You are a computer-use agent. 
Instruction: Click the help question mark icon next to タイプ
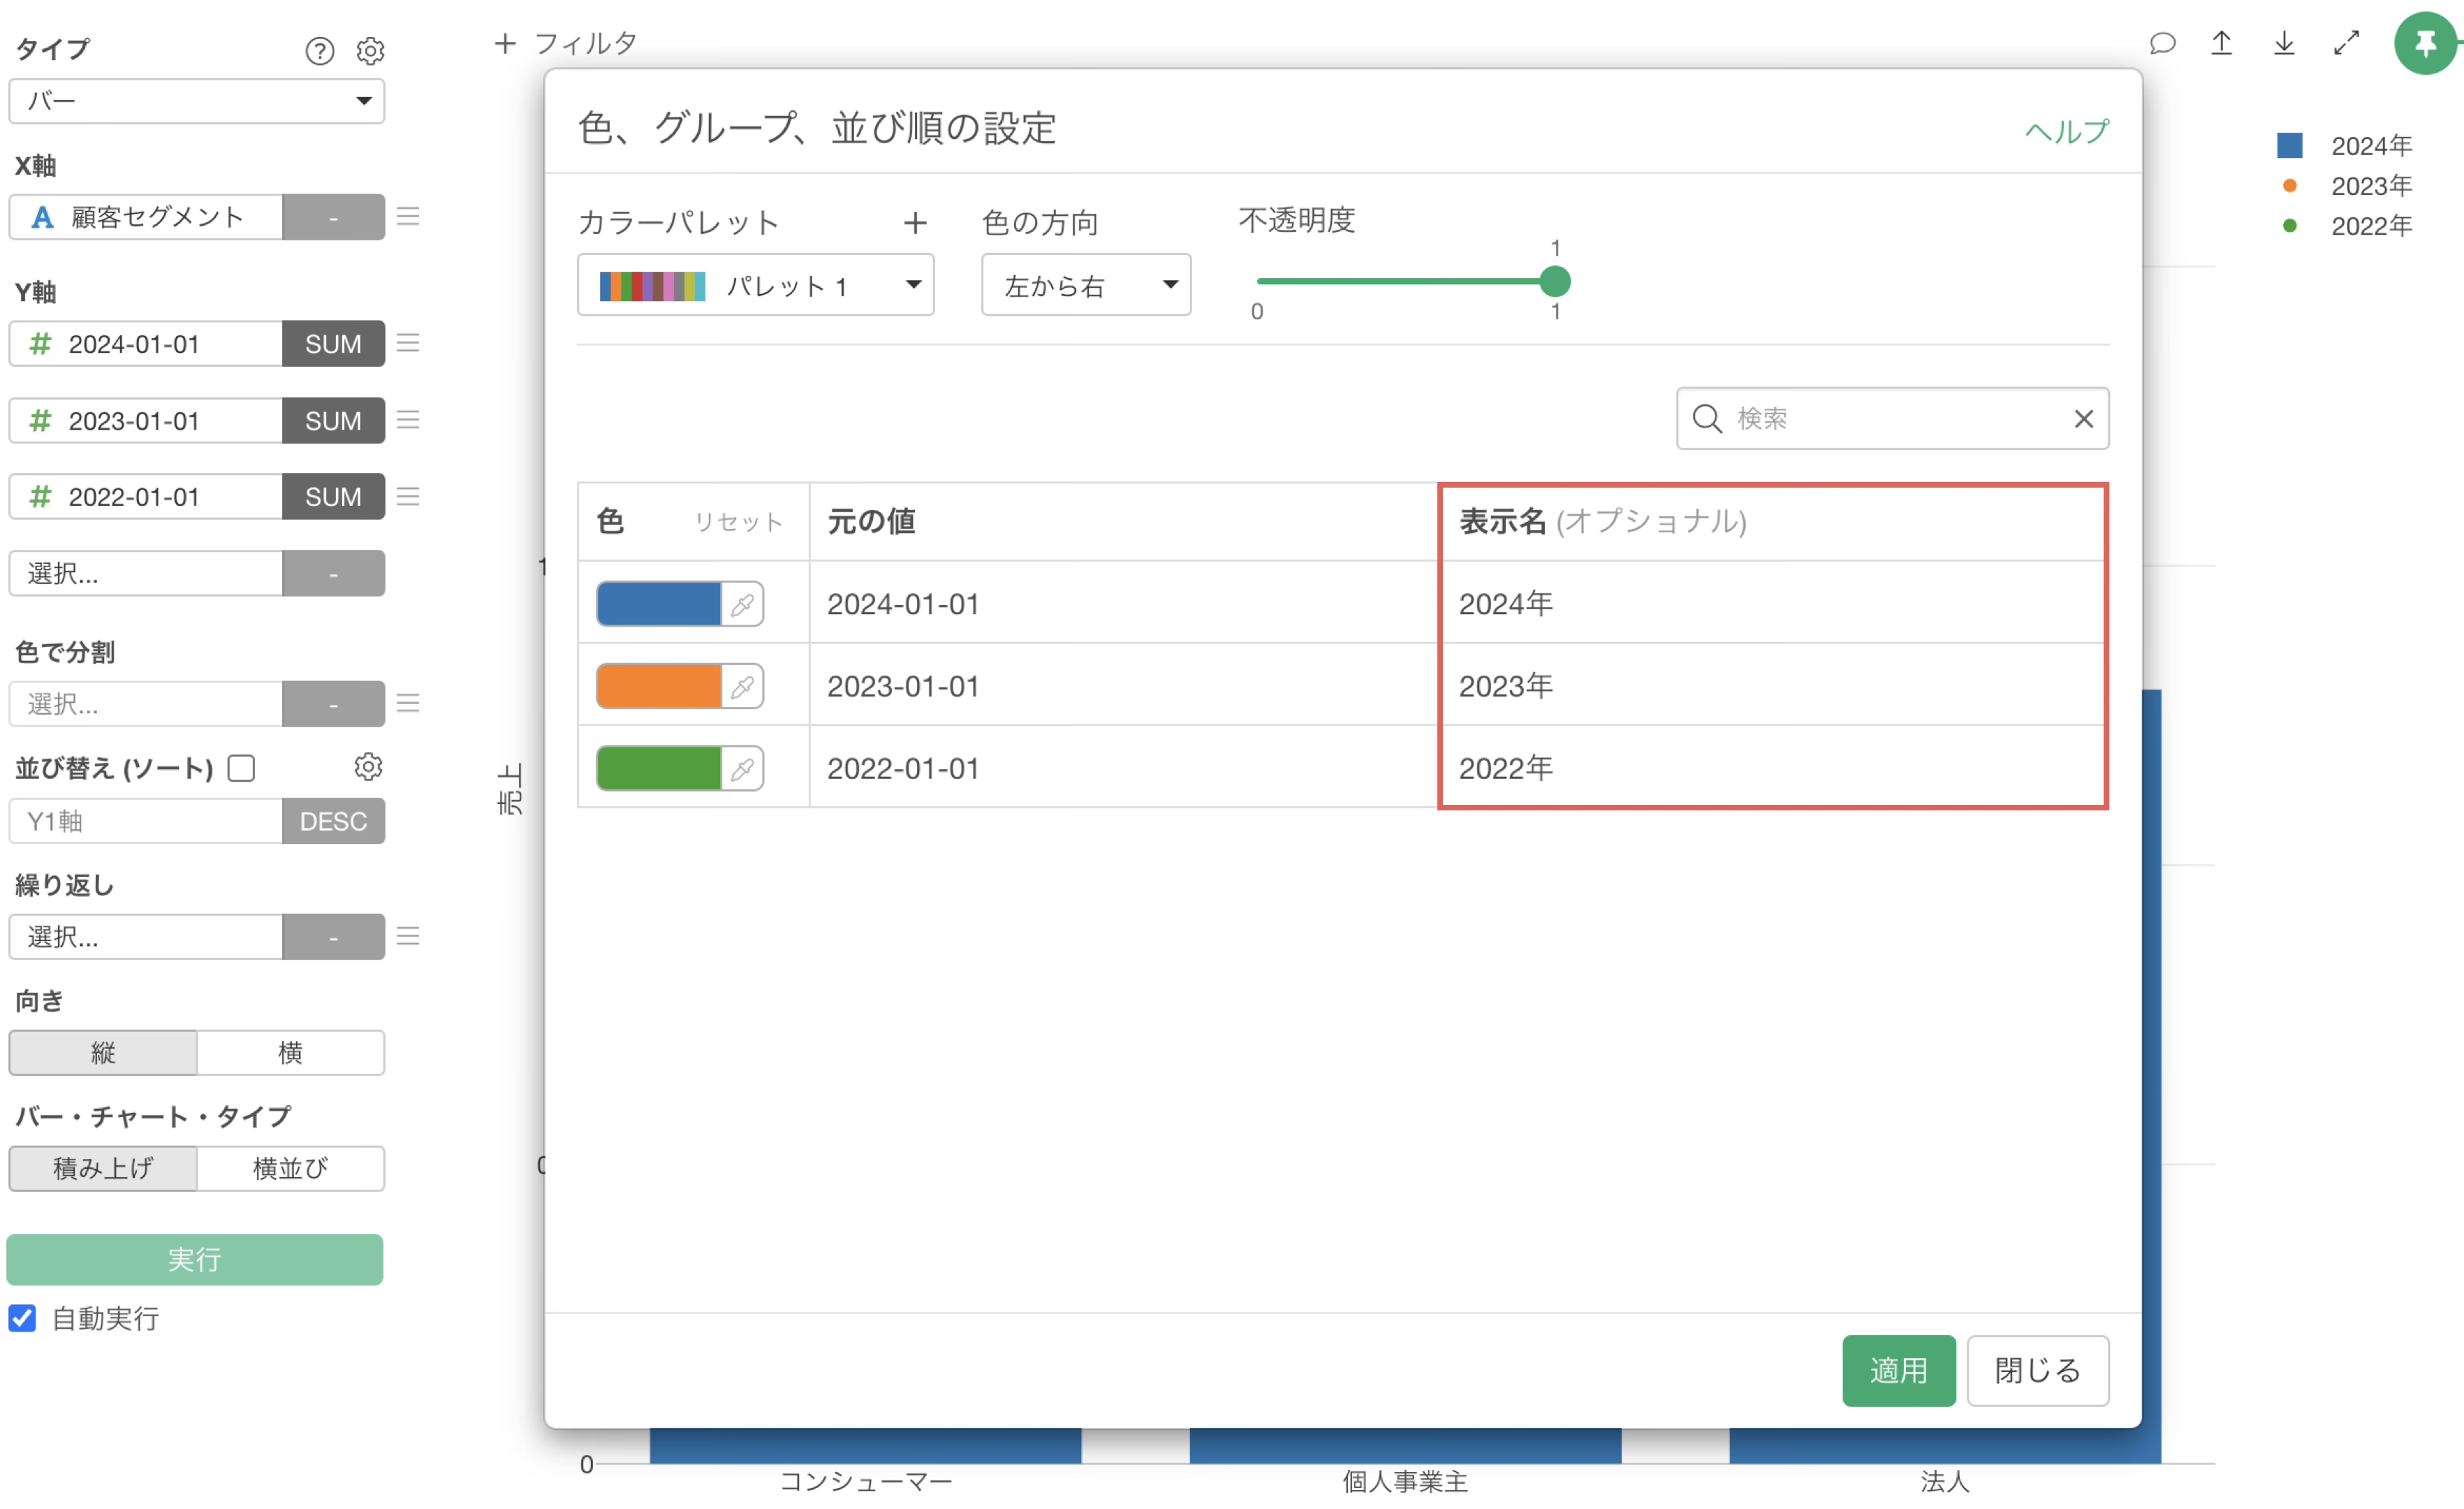click(x=319, y=50)
